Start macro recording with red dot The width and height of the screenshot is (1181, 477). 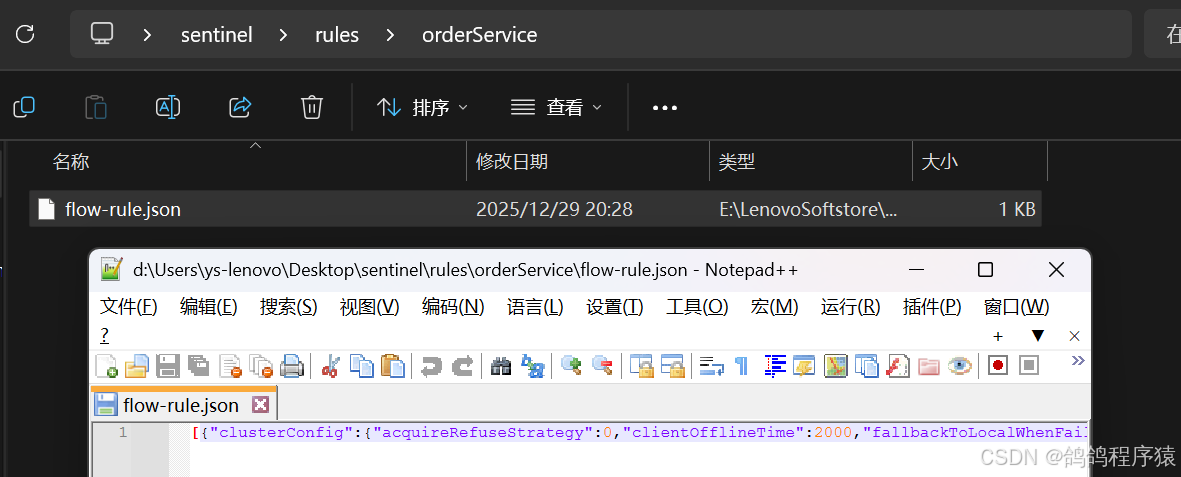point(998,366)
